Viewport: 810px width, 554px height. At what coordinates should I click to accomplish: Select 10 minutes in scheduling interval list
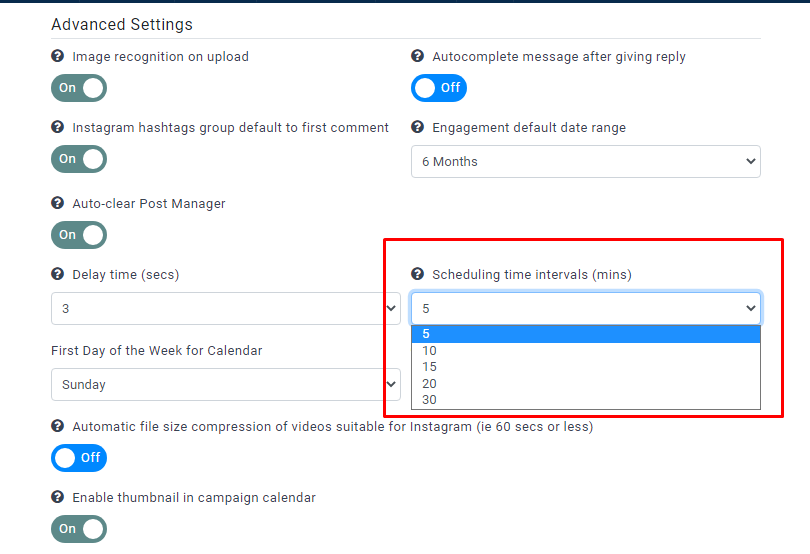[x=430, y=351]
